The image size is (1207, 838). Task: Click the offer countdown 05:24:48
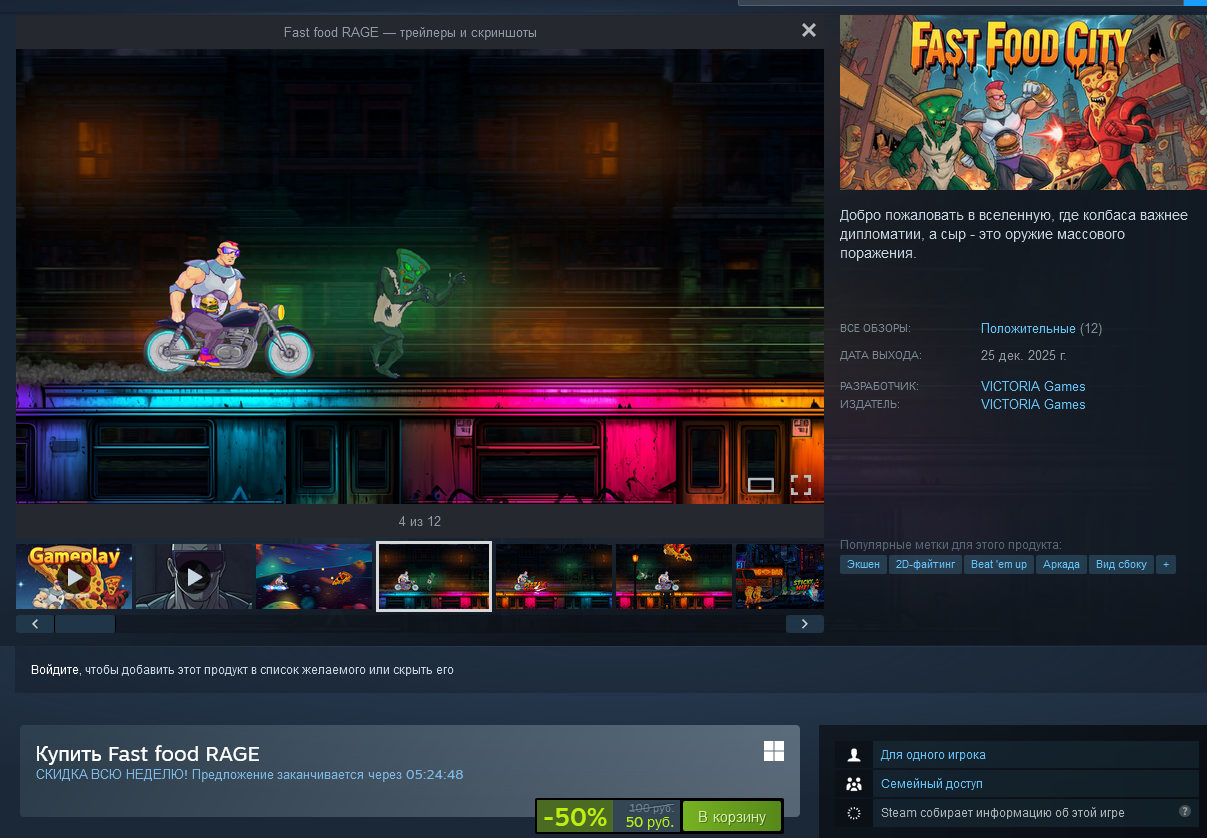pyautogui.click(x=435, y=775)
